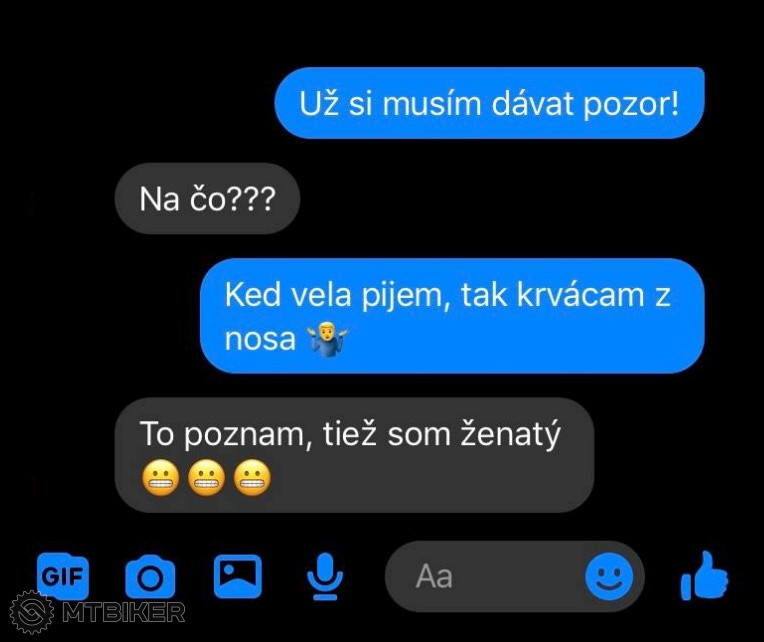764x642 pixels.
Task: Select the 'Ked vela pijem' blue message
Action: (452, 316)
